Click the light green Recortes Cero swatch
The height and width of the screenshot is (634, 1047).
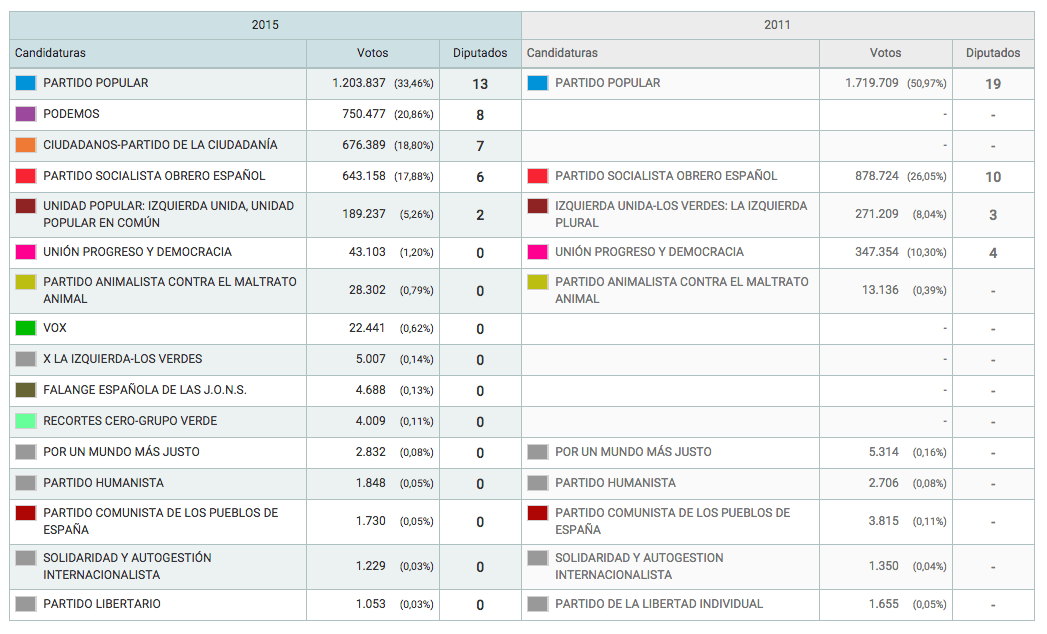point(25,421)
